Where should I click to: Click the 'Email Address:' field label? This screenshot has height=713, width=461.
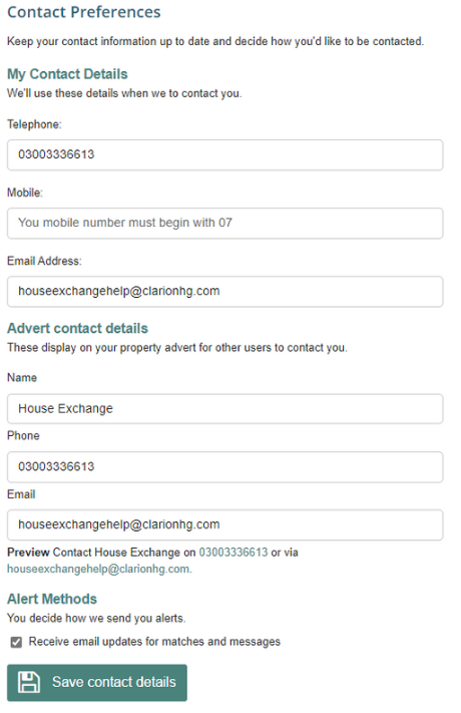(44, 261)
